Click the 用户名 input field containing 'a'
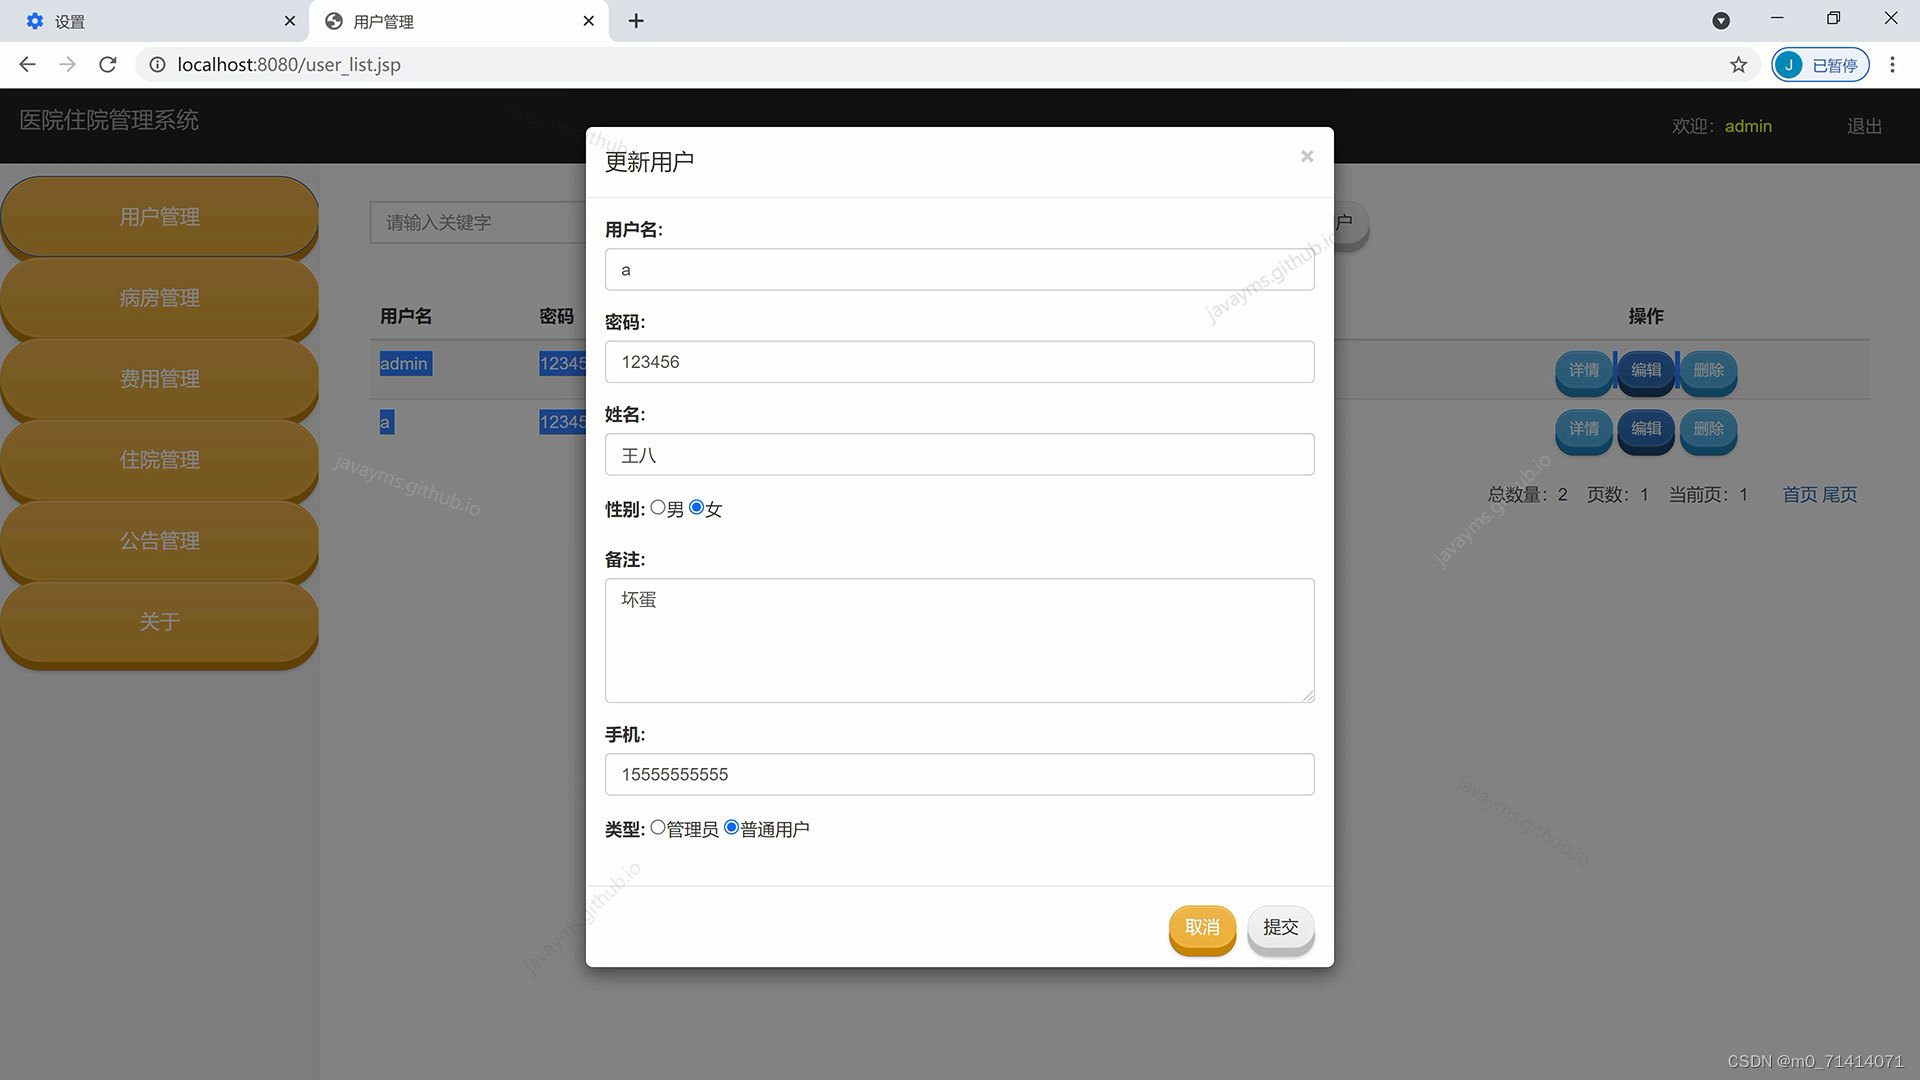Screen dimensions: 1920x1080 959,270
